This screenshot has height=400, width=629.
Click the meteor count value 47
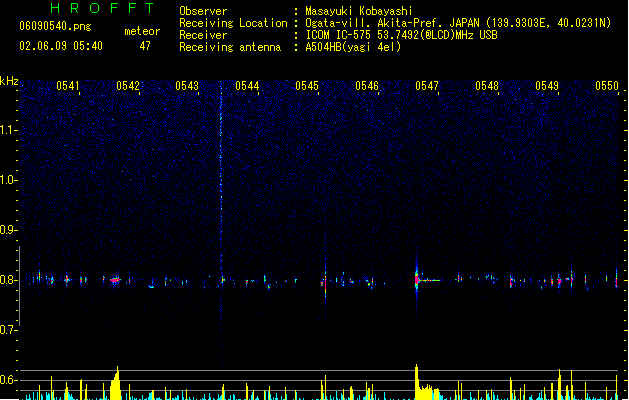[145, 46]
